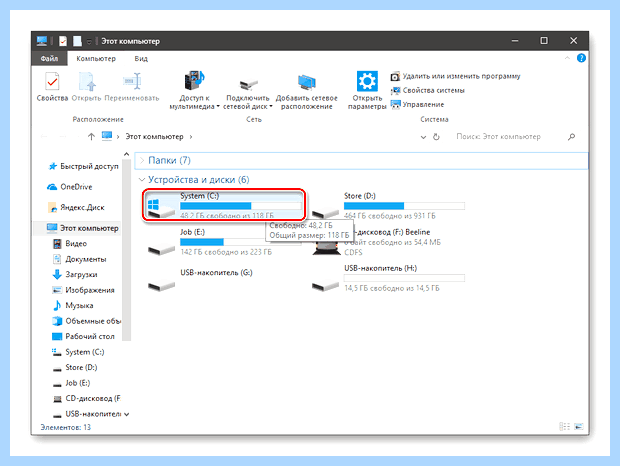Select USB-накопитель (G:) drive
This screenshot has width=620, height=466.
pyautogui.click(x=200, y=279)
